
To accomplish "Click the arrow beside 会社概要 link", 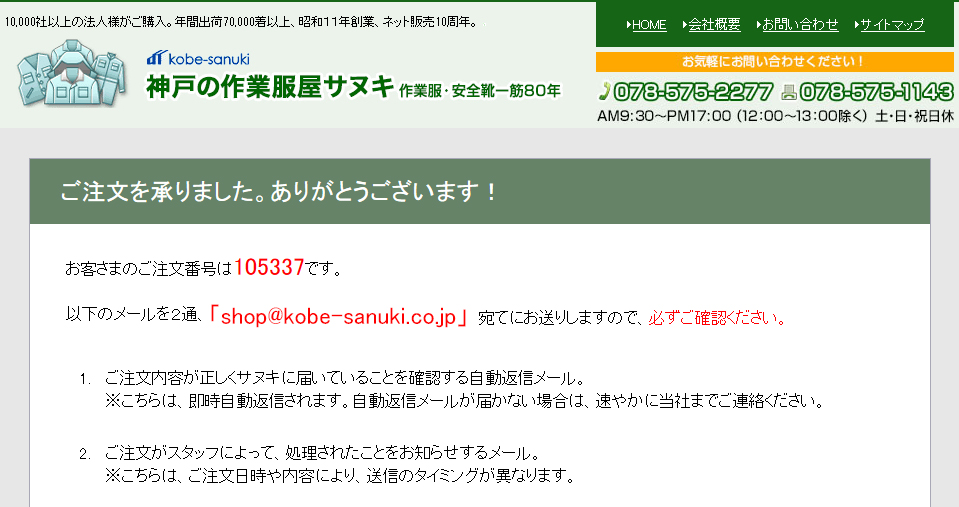I will [x=684, y=25].
